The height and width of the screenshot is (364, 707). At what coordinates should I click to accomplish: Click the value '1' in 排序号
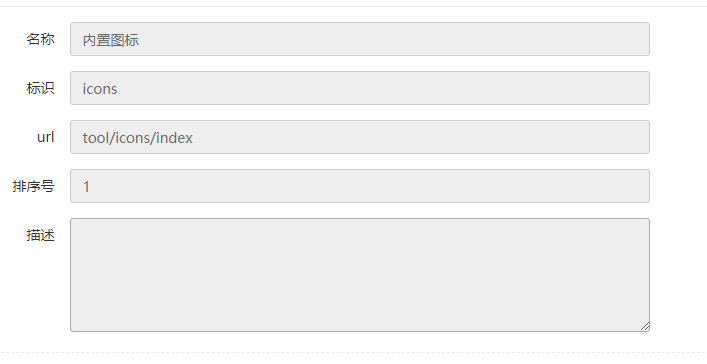(86, 187)
